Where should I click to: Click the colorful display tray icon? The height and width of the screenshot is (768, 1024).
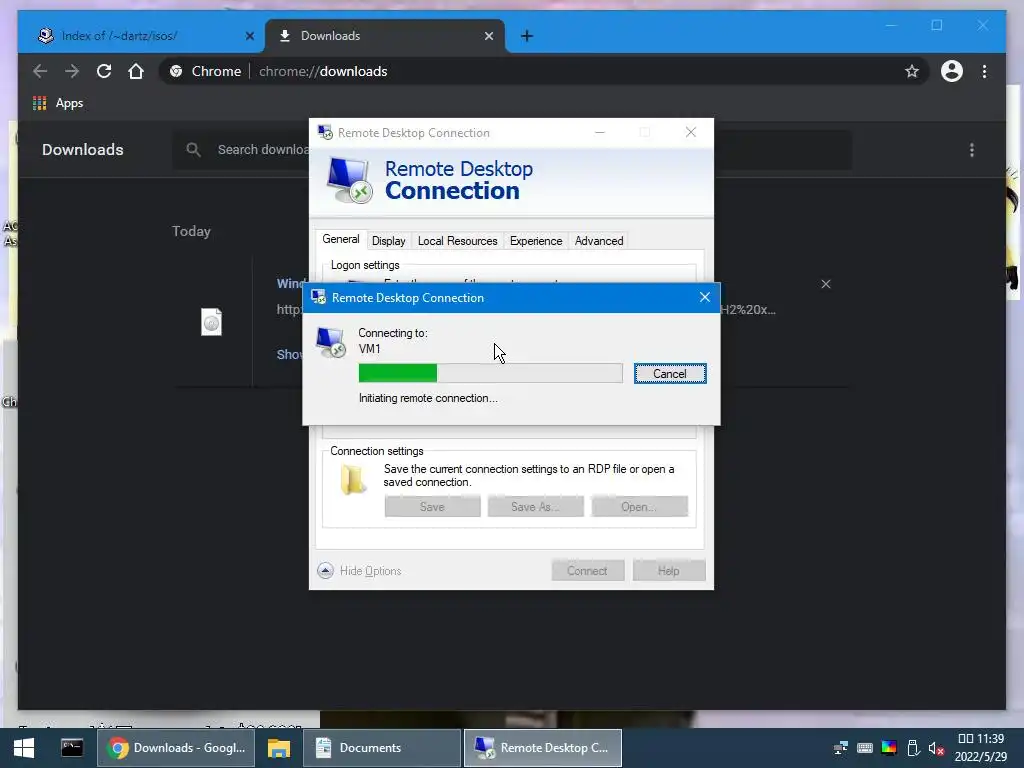[x=889, y=748]
